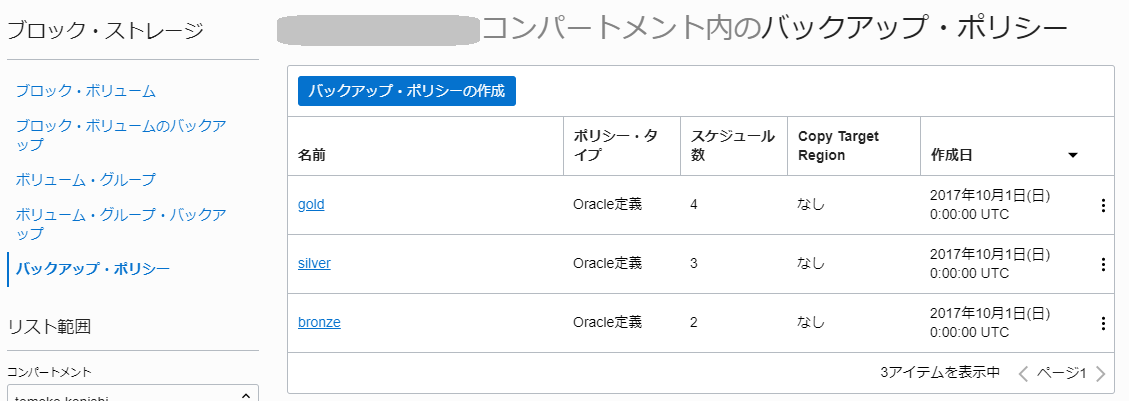Screen dimensions: 1129x401
Task: Click the ポリシー・タイプ column header
Action: (615, 146)
